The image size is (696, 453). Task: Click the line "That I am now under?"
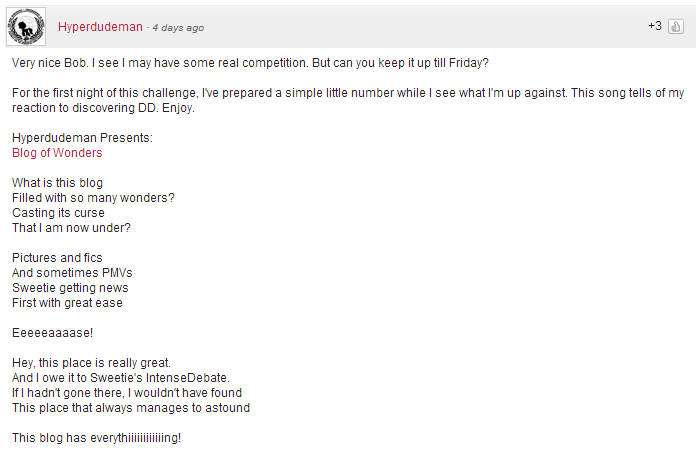71,228
